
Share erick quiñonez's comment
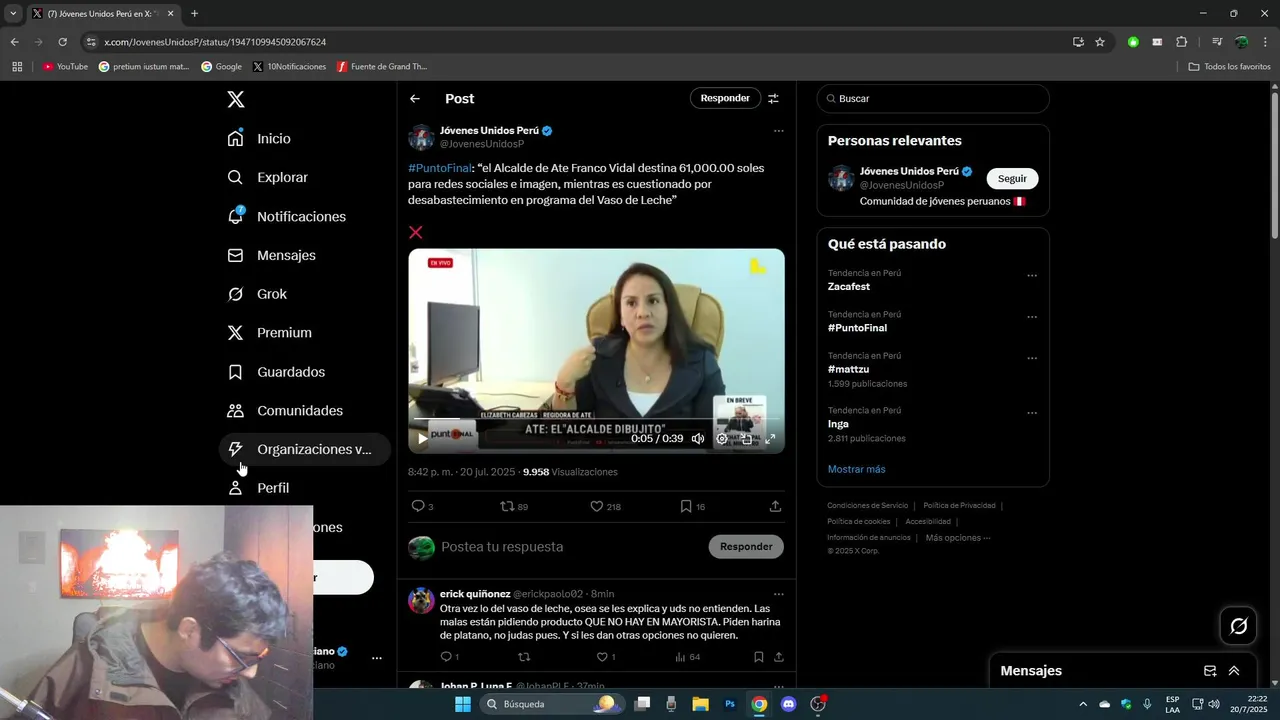point(778,657)
